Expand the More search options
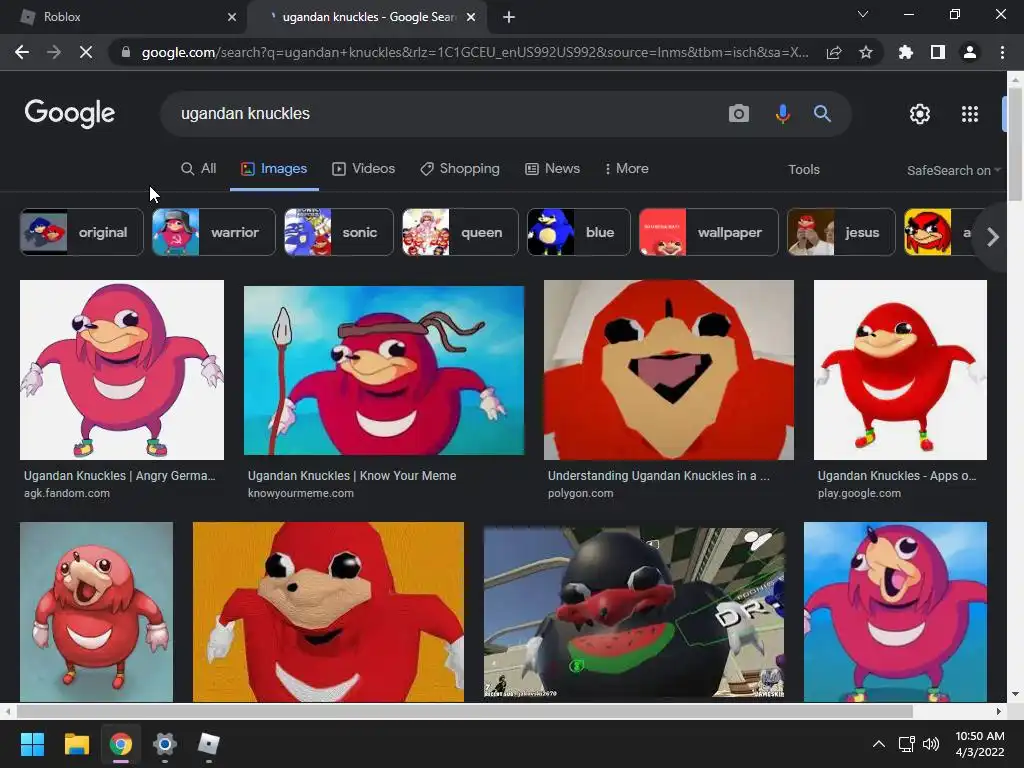 [x=626, y=168]
